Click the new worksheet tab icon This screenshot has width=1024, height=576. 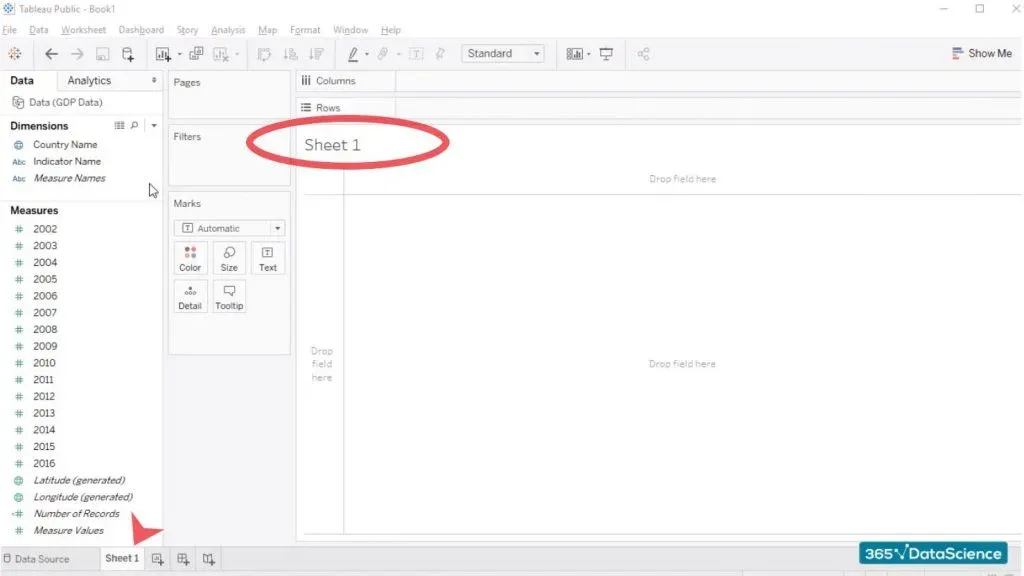(x=158, y=559)
